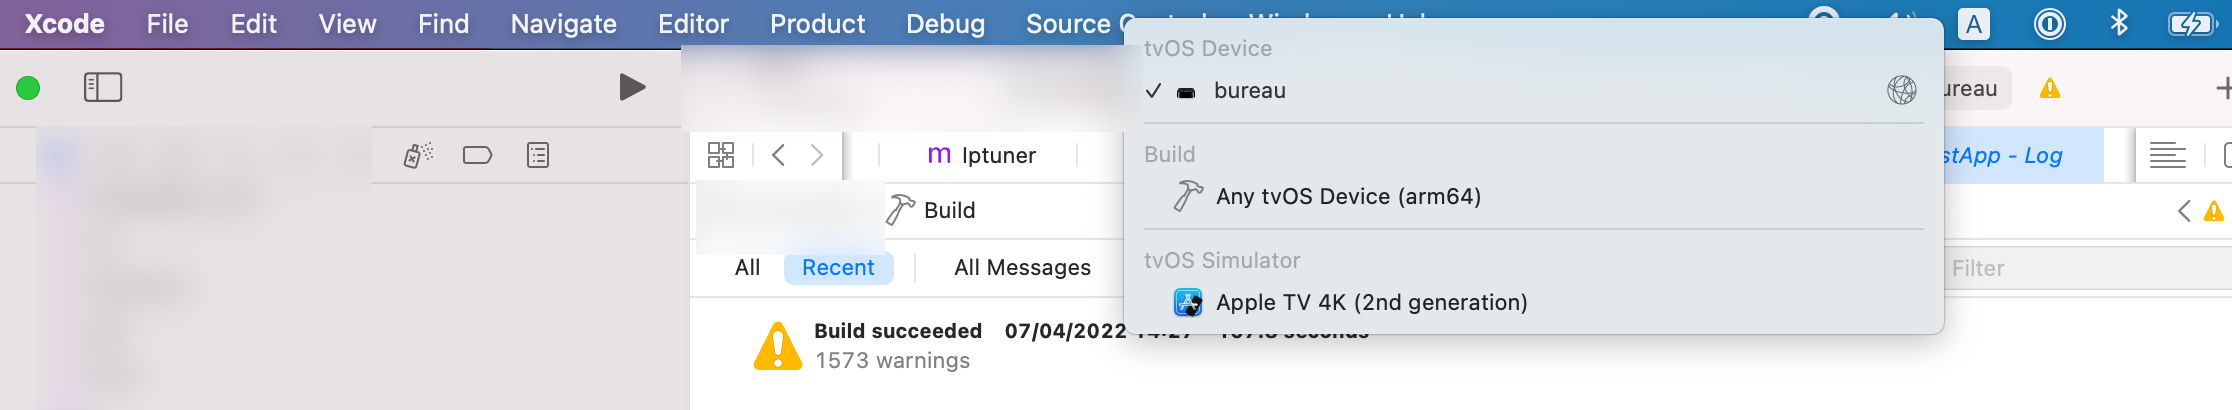
Task: Run the project with the play button
Action: click(632, 88)
